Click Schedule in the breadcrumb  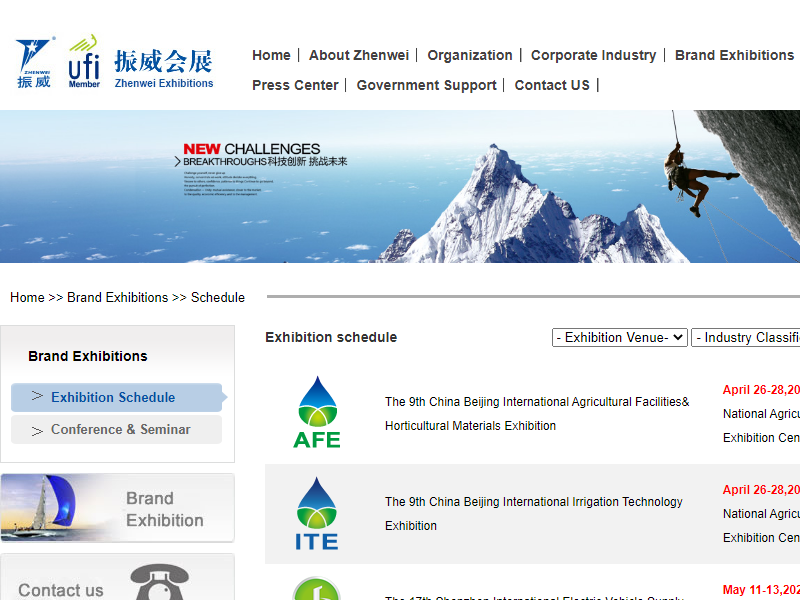218,297
